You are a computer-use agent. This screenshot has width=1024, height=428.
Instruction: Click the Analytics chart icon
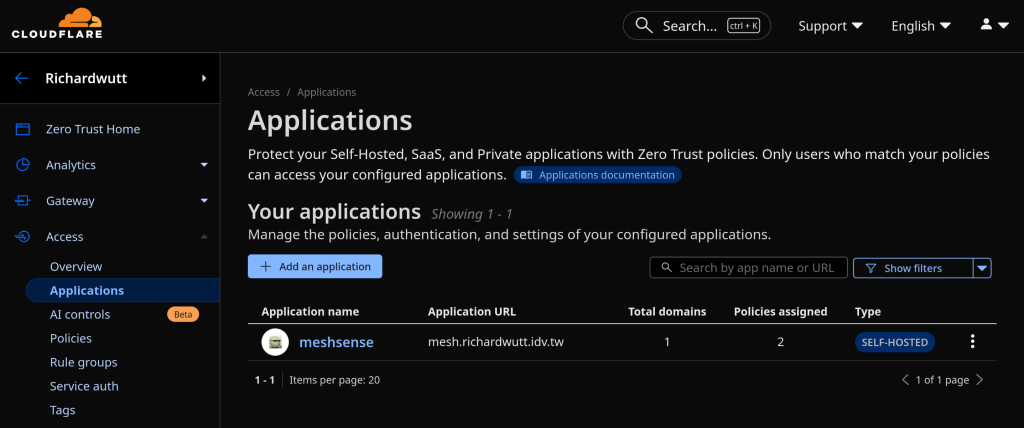point(22,165)
